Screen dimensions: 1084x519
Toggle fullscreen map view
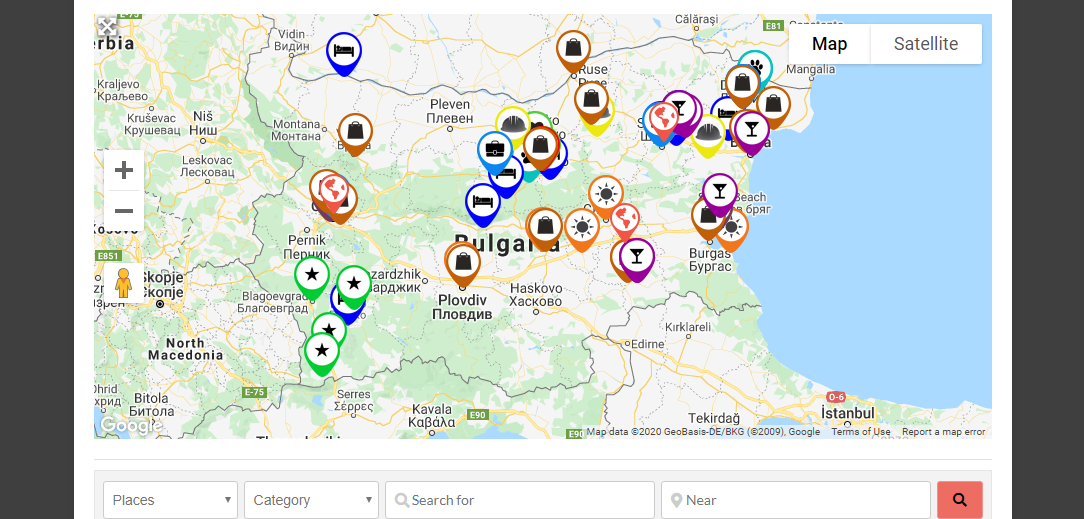pyautogui.click(x=108, y=27)
